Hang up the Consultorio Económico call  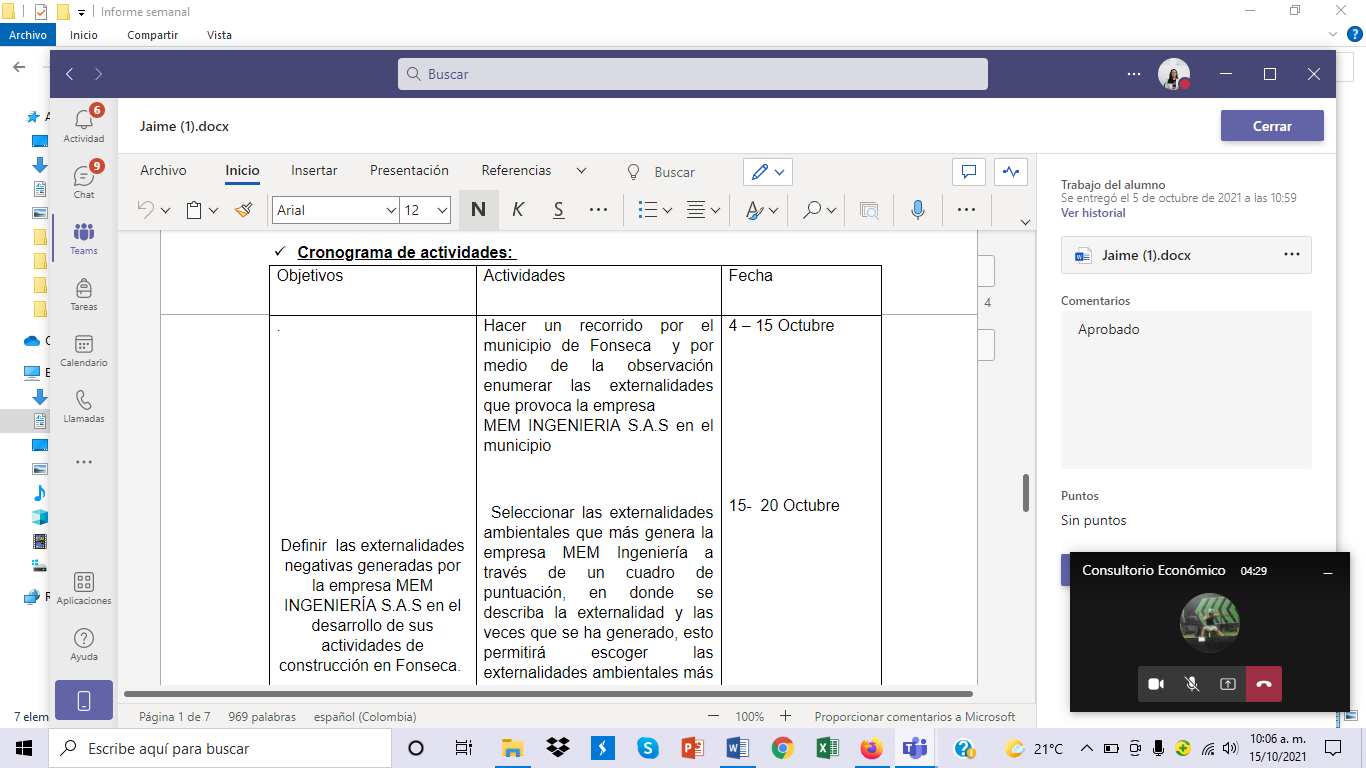(1263, 684)
